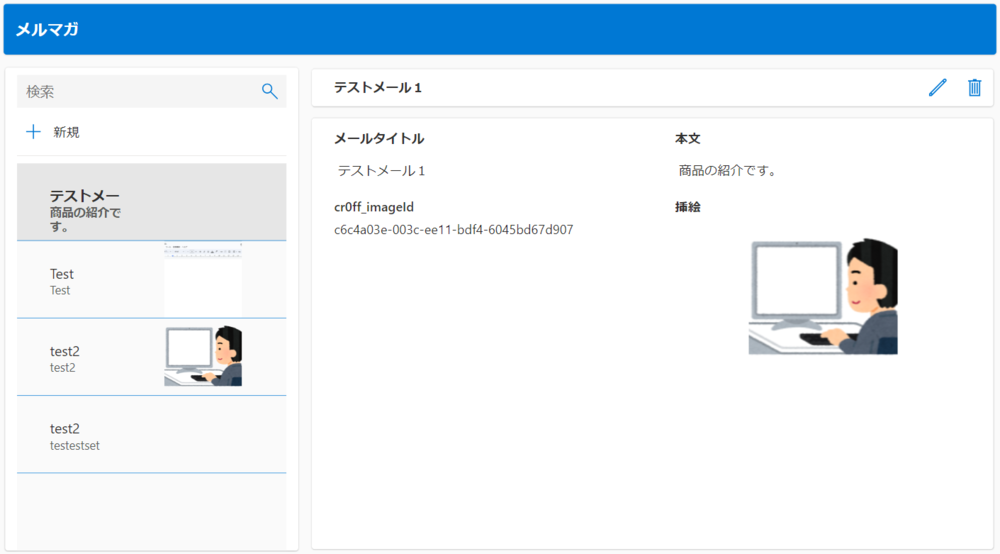Viewport: 1000px width, 554px height.
Task: Click the 挿絵 field label
Action: [688, 207]
